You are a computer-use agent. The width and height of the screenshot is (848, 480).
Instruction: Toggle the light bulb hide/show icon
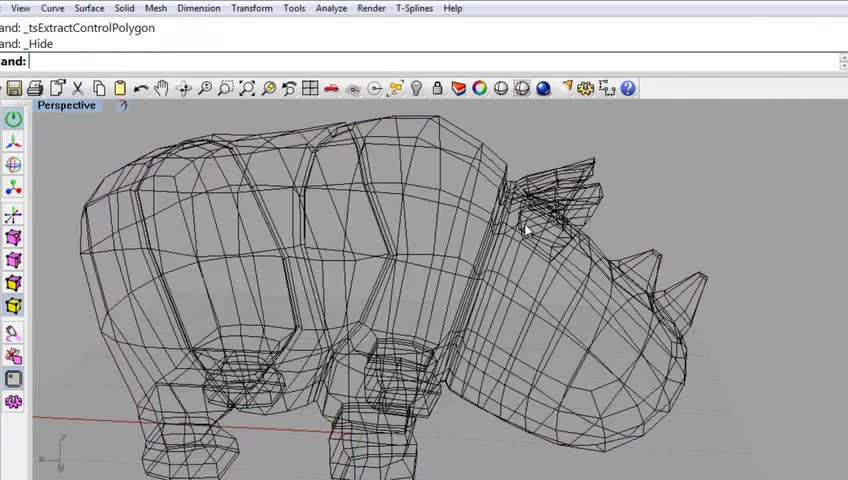[x=416, y=89]
